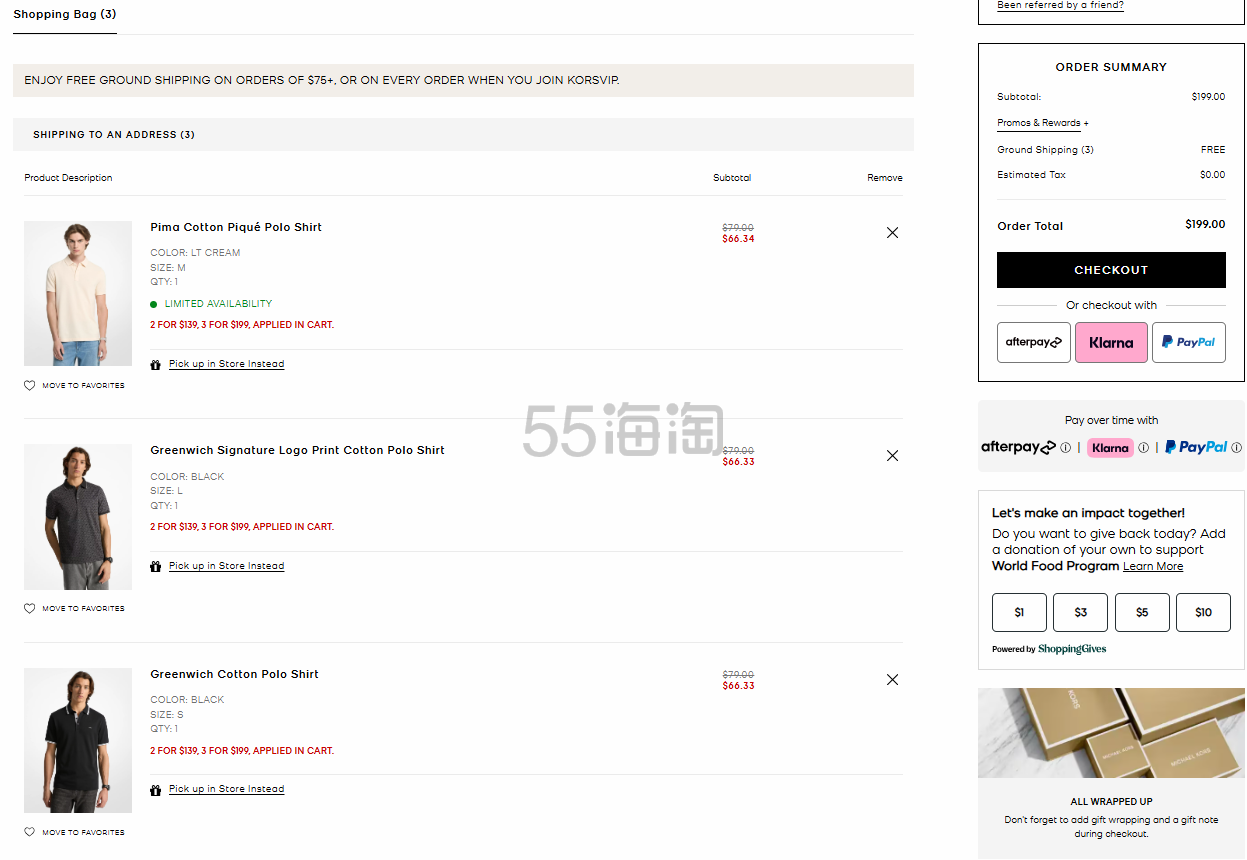1247x860 pixels.
Task: Checkout with pink Klarna button
Action: click(1111, 342)
